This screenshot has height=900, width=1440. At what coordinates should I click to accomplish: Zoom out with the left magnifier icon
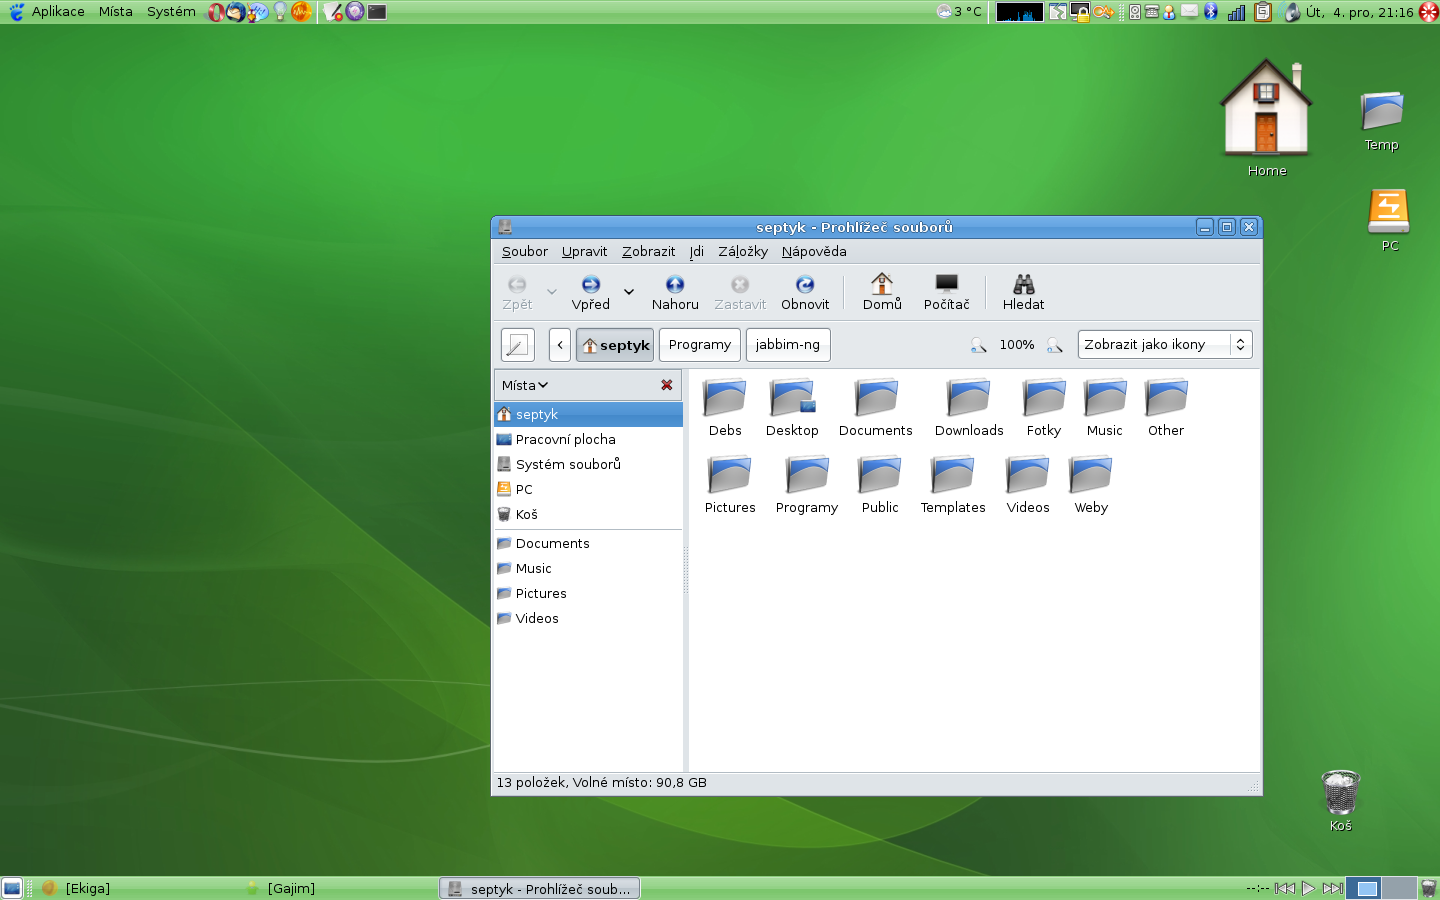tap(978, 345)
